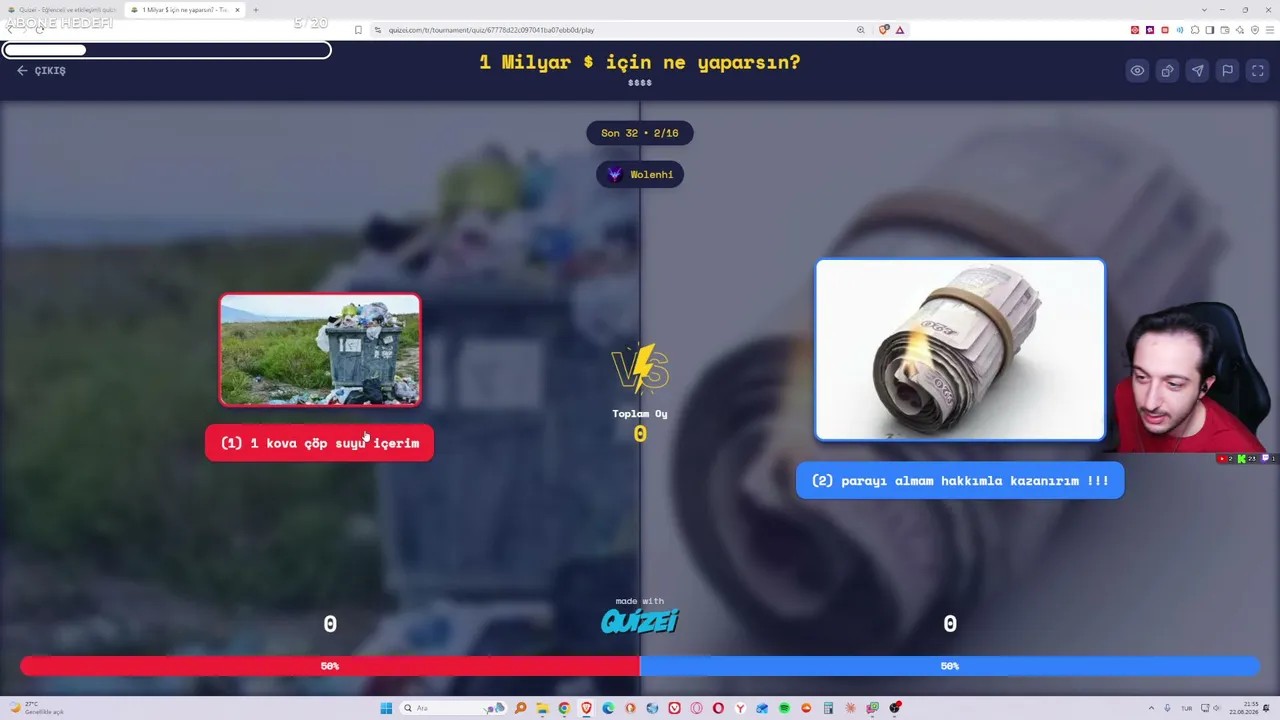
Task: Switch to the first Quizei browser tab
Action: coord(62,10)
